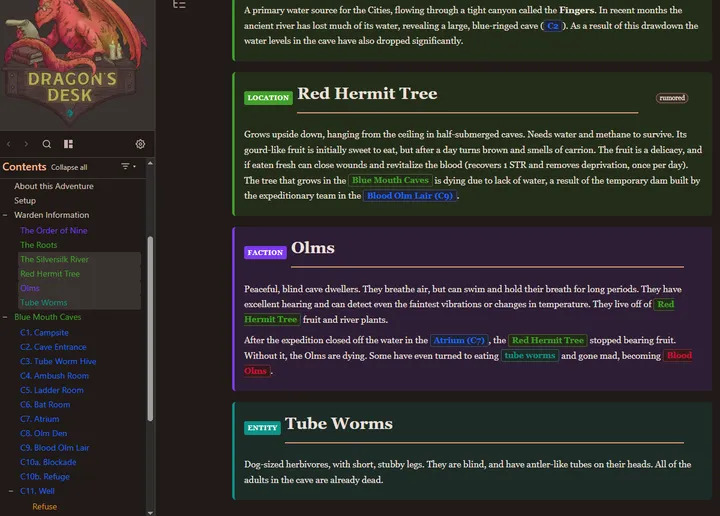This screenshot has height=516, width=720.
Task: Click the Olms heading
Action: [313, 248]
